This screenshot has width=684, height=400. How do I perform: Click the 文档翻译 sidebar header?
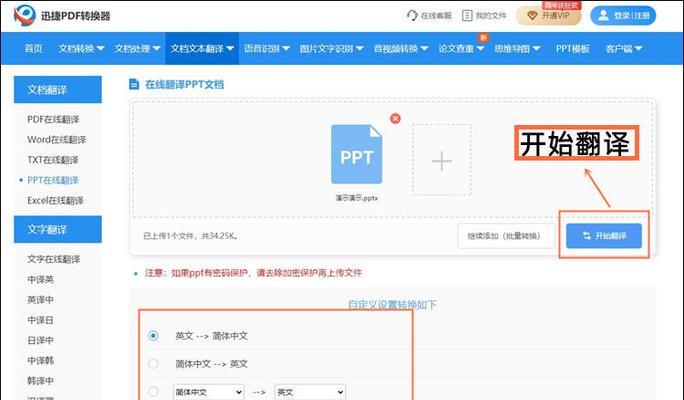58,89
